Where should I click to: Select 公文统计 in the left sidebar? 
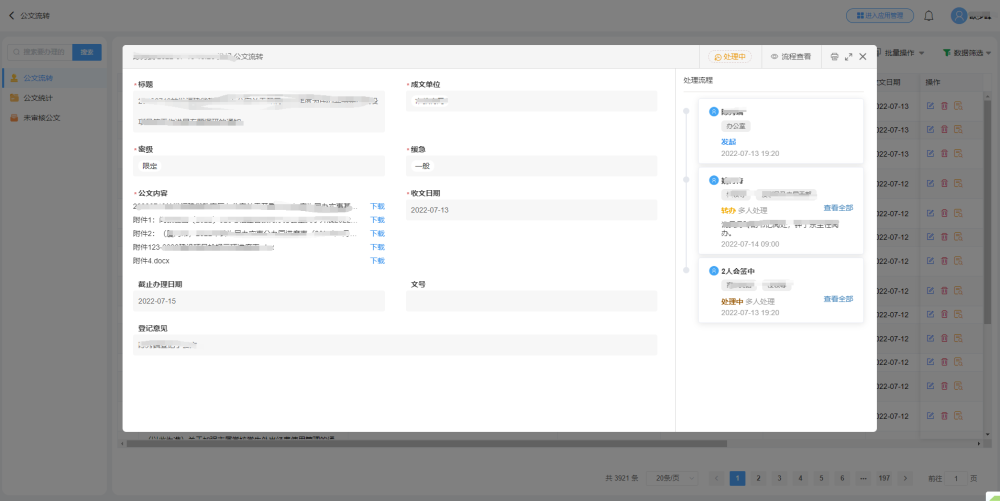(42, 98)
